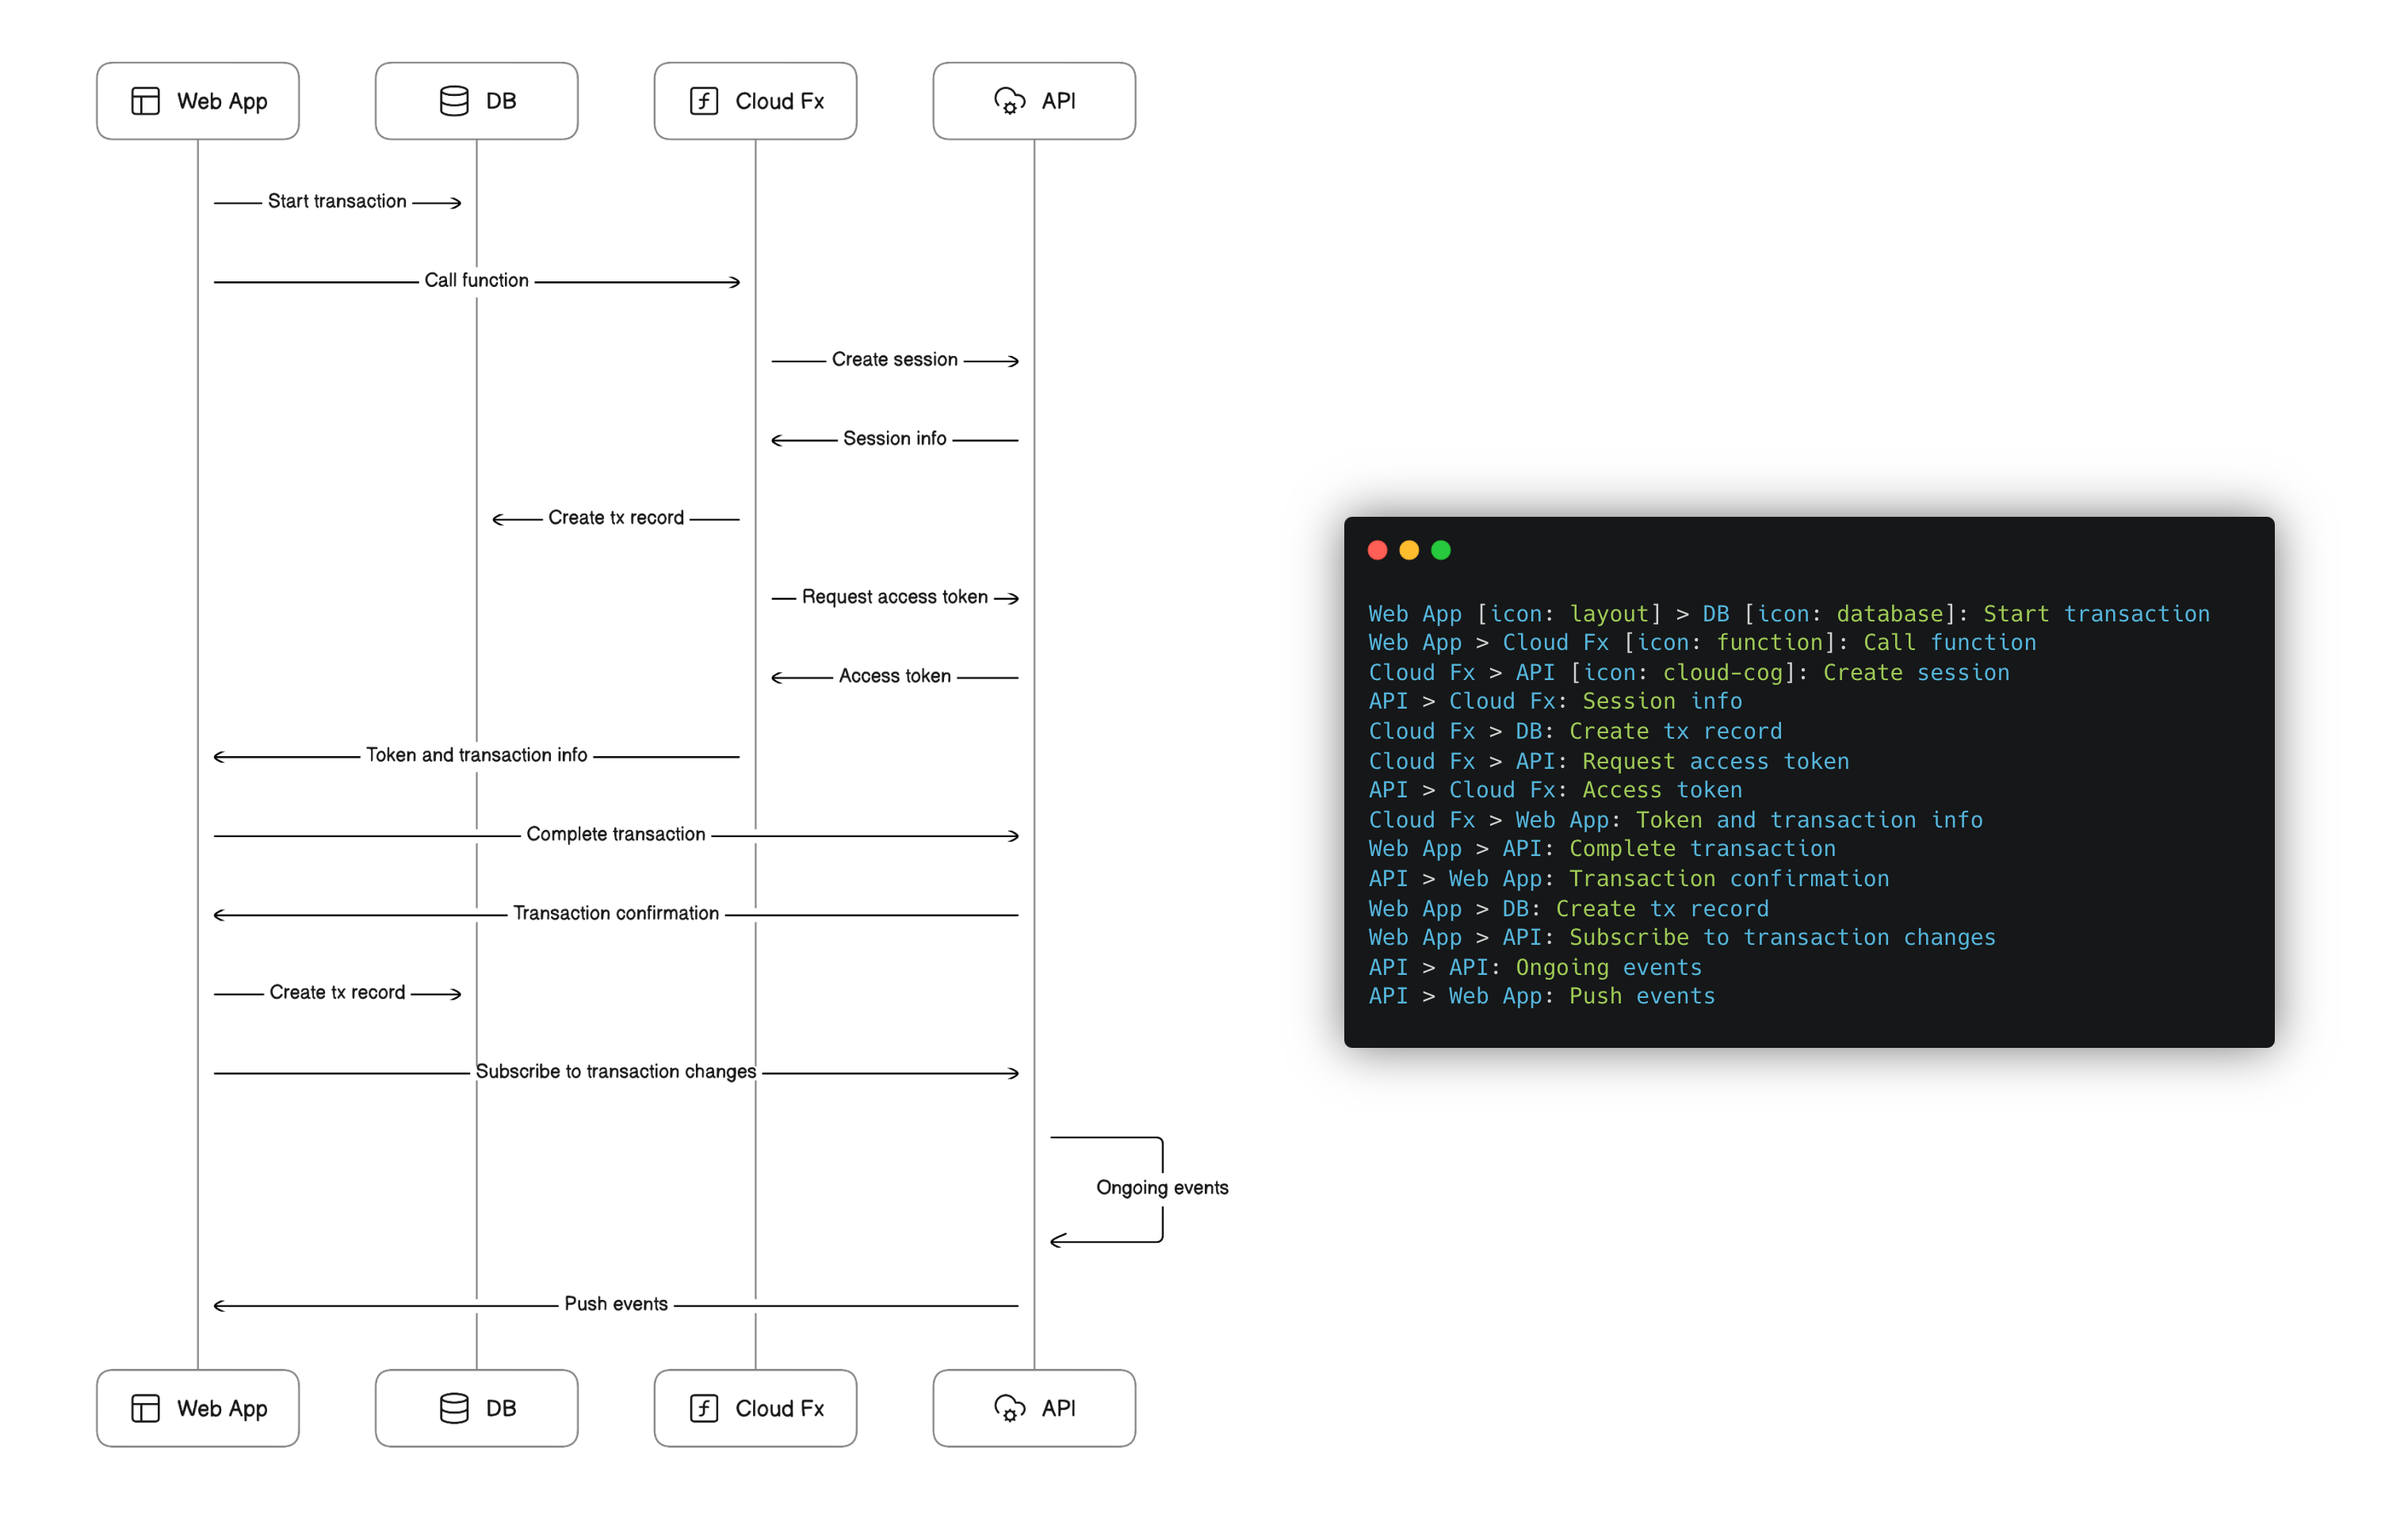The image size is (2408, 1529).
Task: Click the database icon in bottom DB node
Action: coord(454,1408)
